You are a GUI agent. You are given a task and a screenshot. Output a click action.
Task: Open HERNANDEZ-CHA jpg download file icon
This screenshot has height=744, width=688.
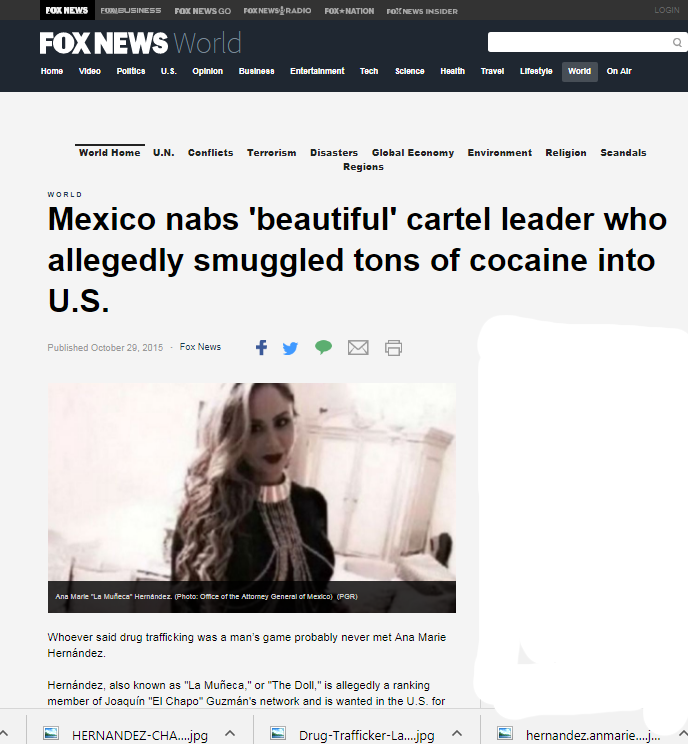(51, 734)
